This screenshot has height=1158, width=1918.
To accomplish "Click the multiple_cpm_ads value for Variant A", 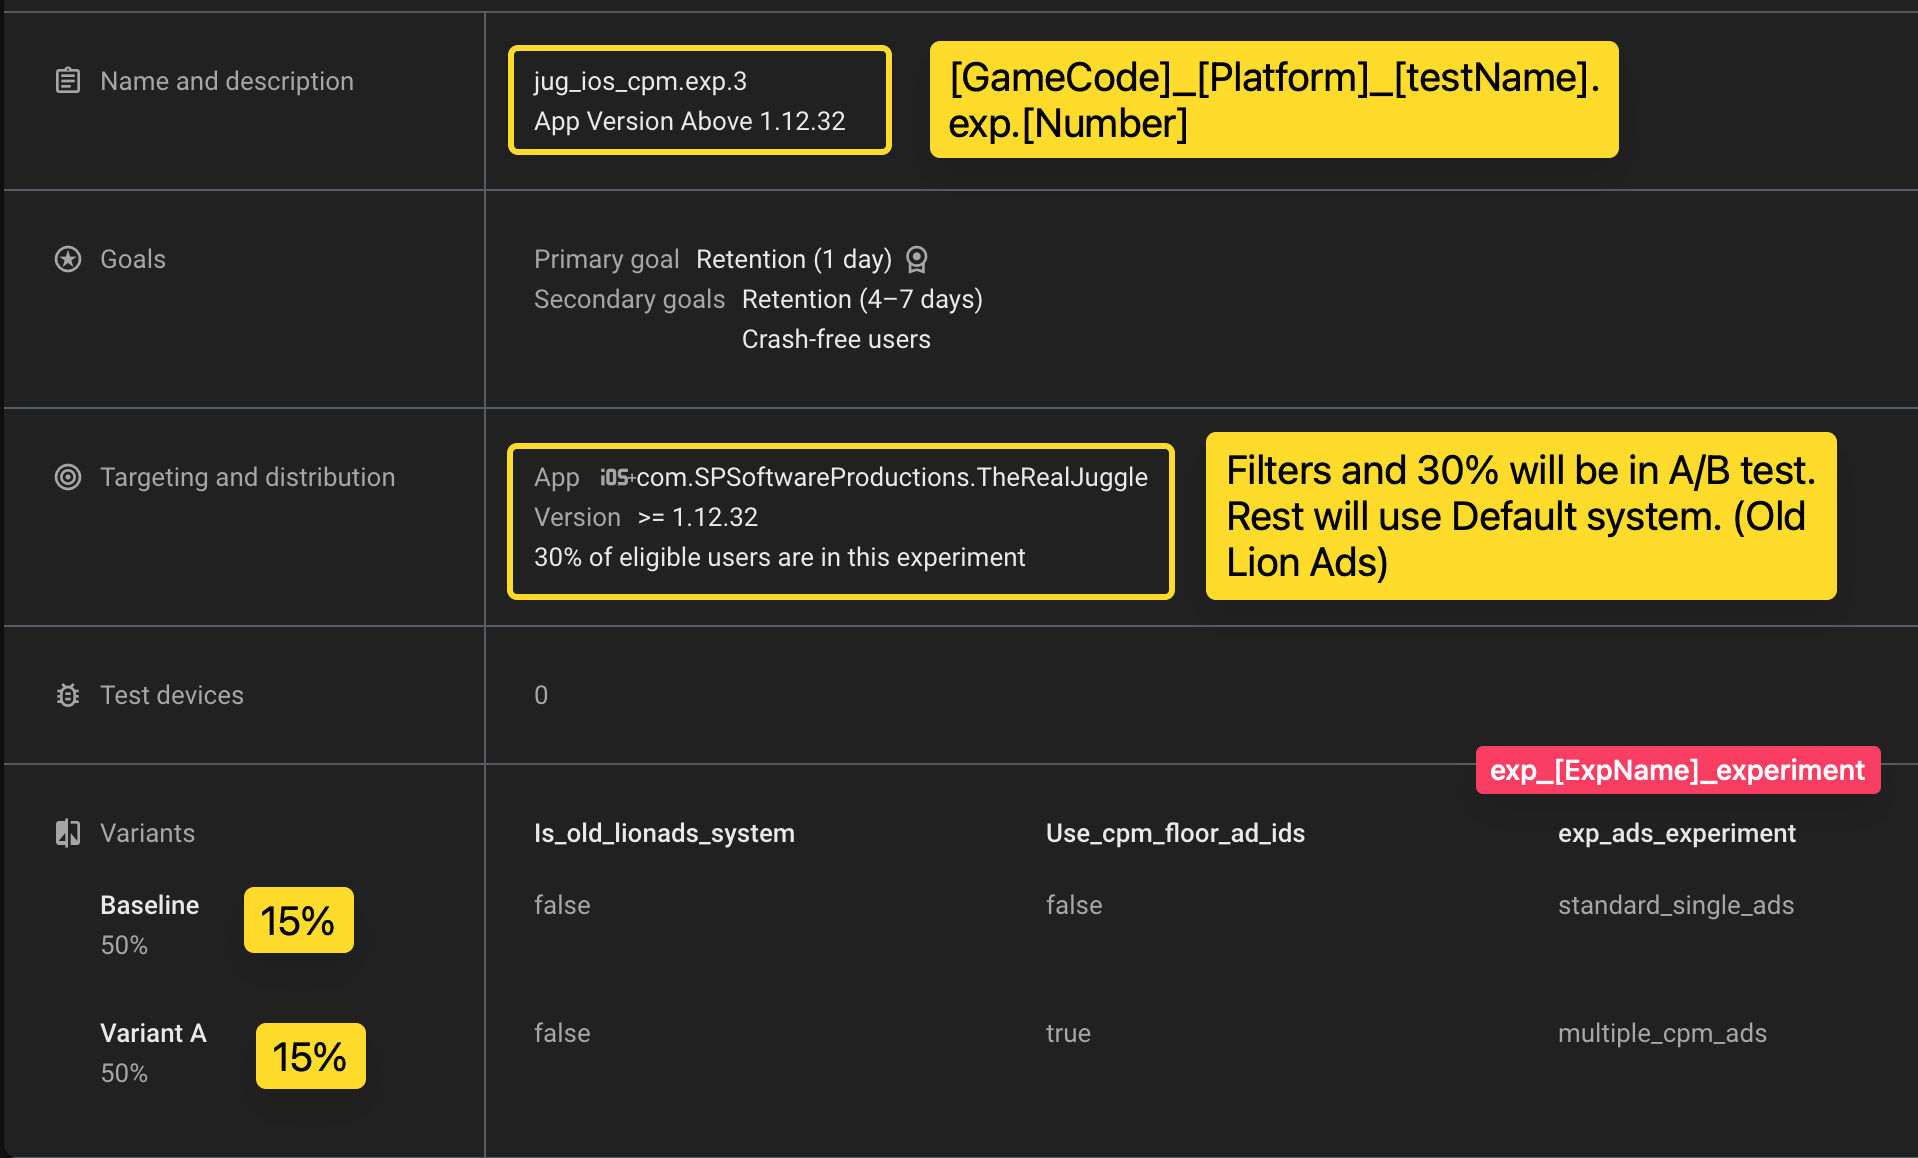I will [x=1662, y=1033].
